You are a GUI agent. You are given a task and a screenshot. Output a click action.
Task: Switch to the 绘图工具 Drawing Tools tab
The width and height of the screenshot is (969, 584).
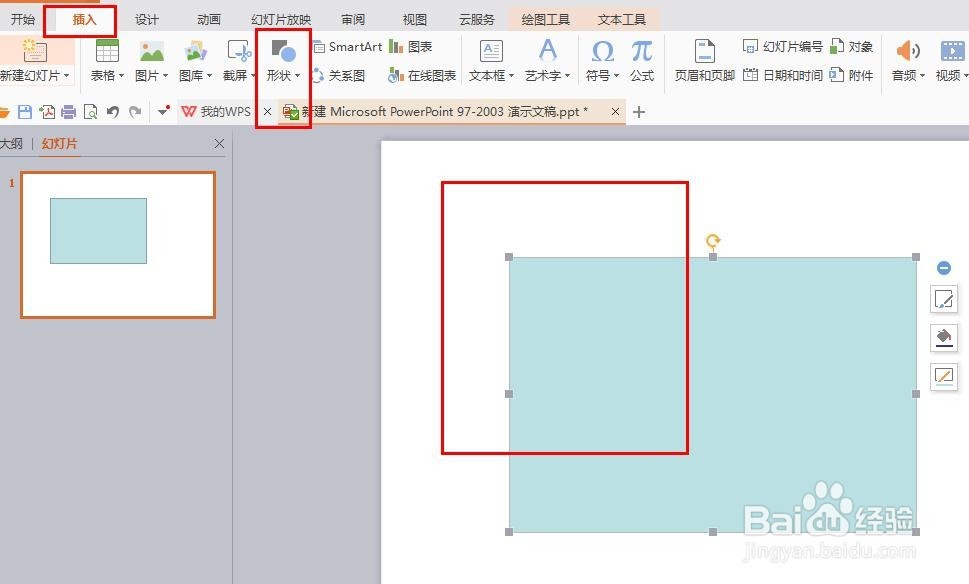pyautogui.click(x=545, y=19)
